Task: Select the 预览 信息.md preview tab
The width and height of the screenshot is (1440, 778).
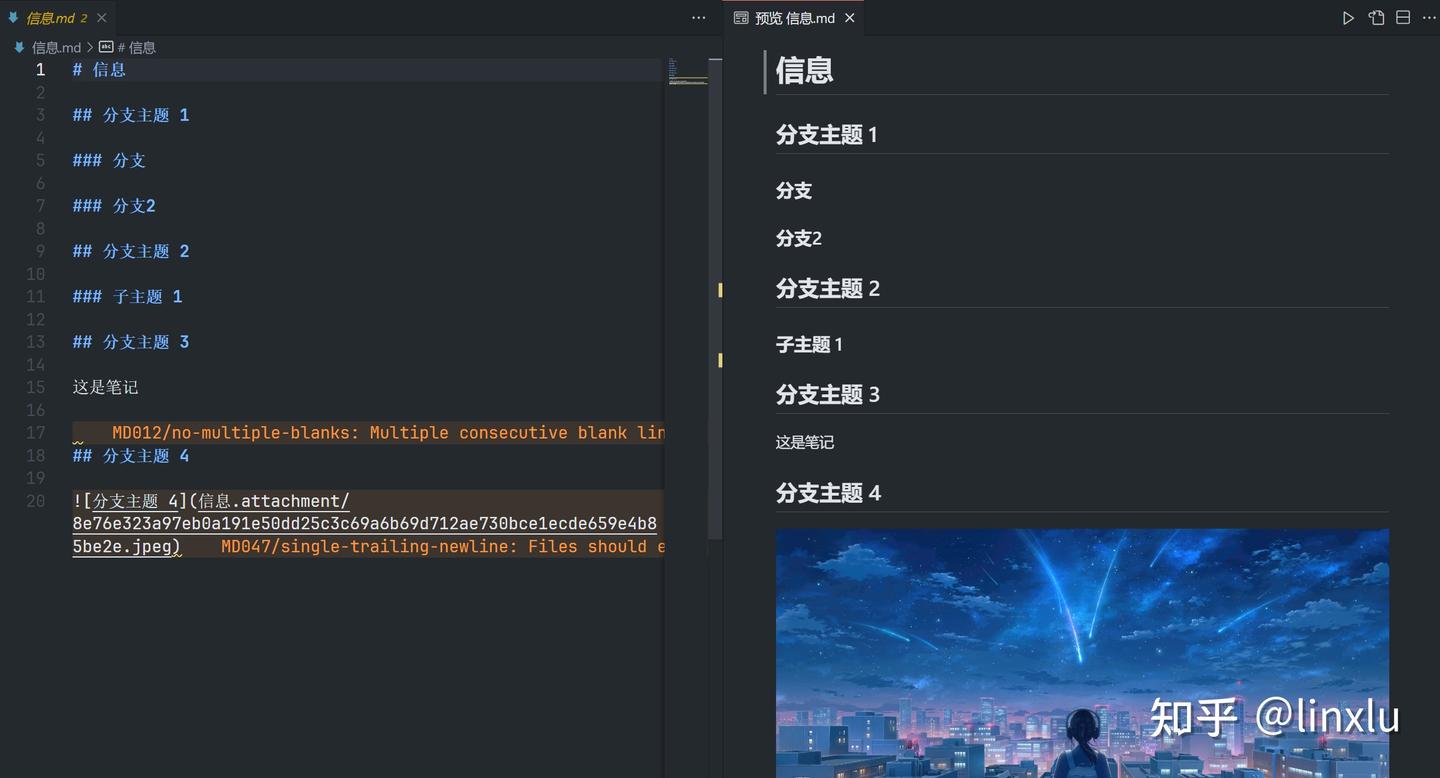Action: click(x=793, y=17)
